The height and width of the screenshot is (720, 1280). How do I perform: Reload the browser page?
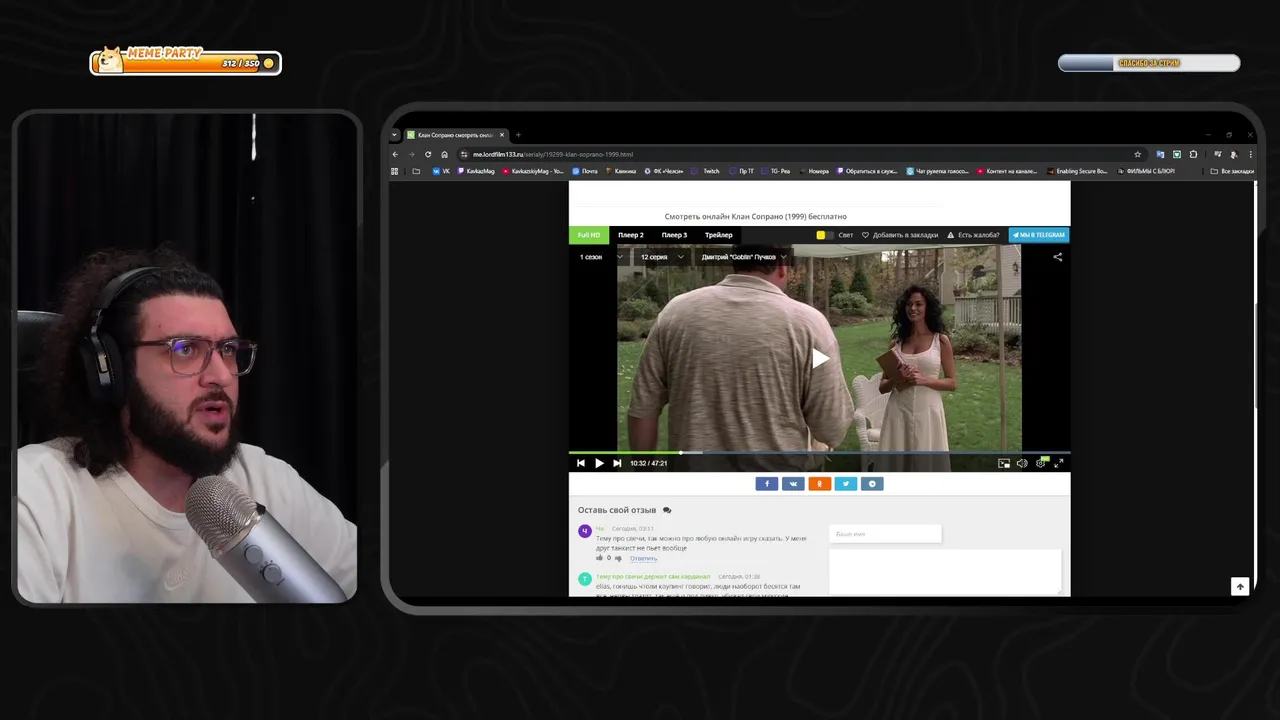click(x=428, y=154)
